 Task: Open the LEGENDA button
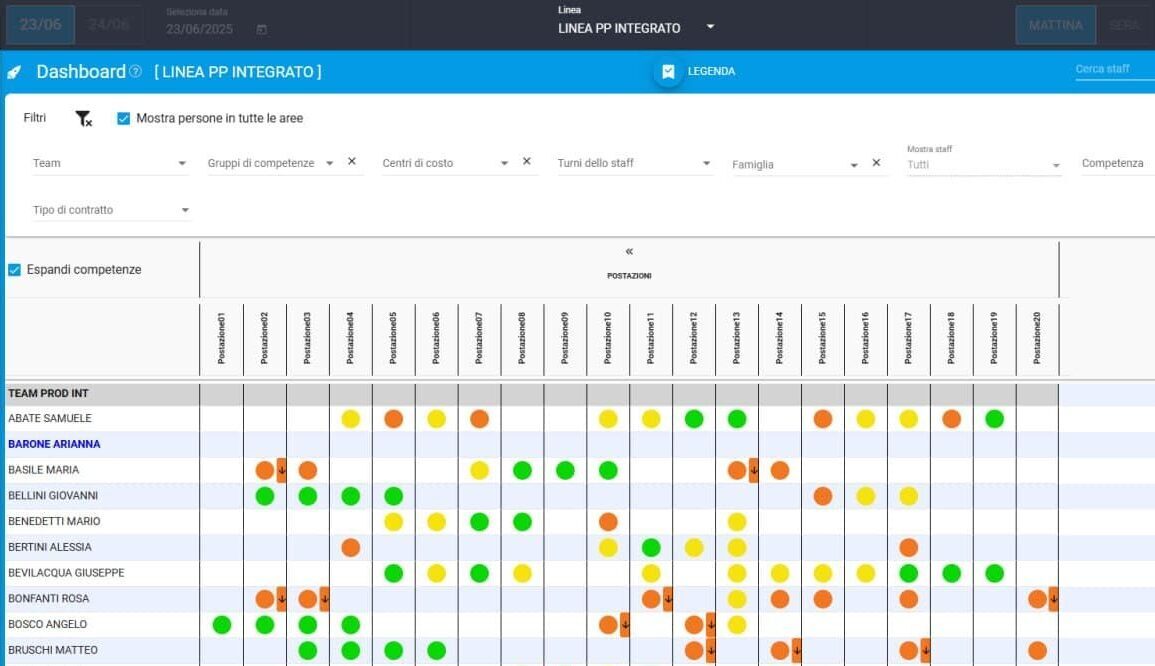tap(696, 71)
